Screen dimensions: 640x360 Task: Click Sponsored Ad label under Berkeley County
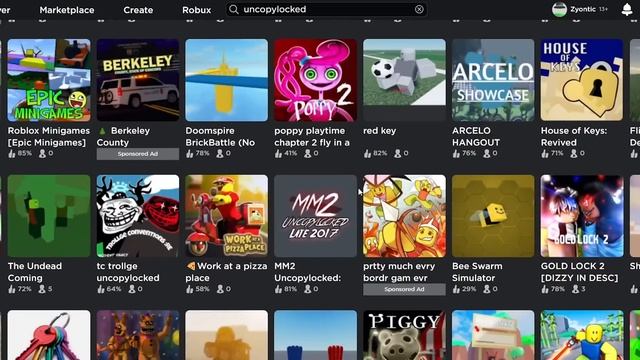click(x=138, y=154)
